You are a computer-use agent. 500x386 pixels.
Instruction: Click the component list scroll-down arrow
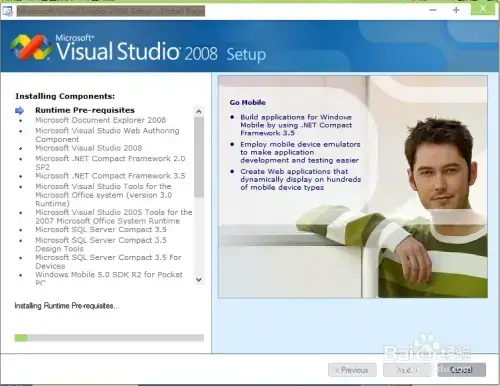(199, 280)
